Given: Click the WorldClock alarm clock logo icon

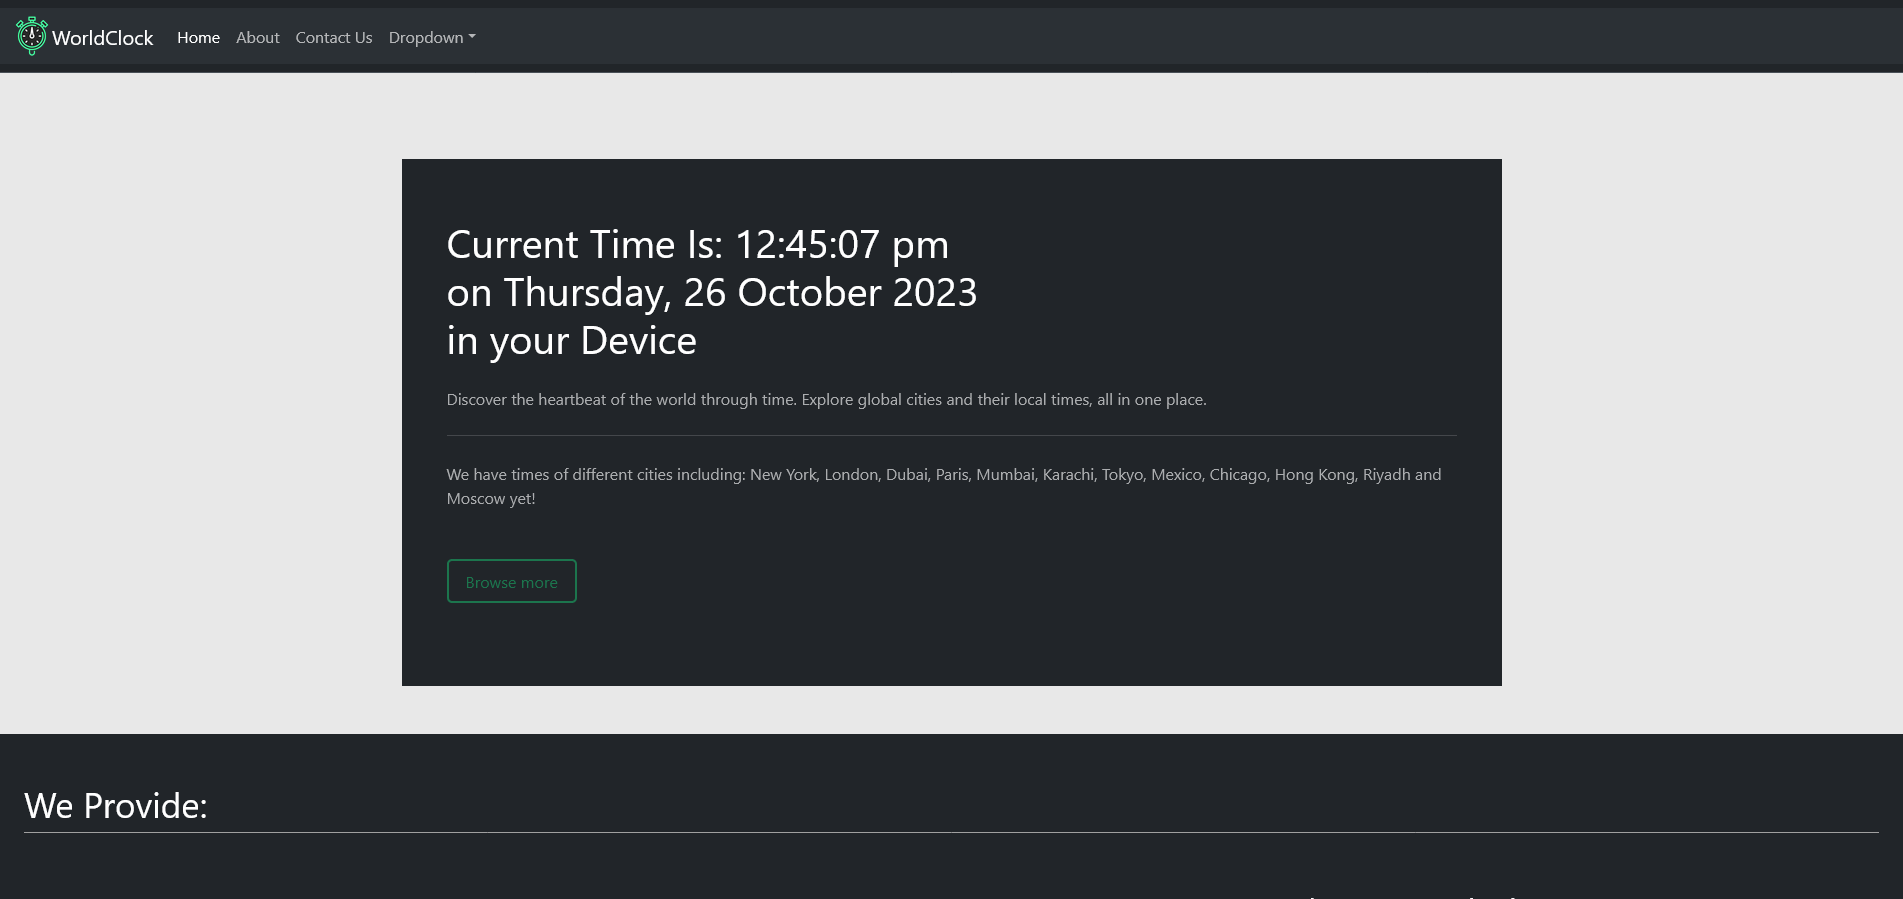Looking at the screenshot, I should tap(32, 36).
